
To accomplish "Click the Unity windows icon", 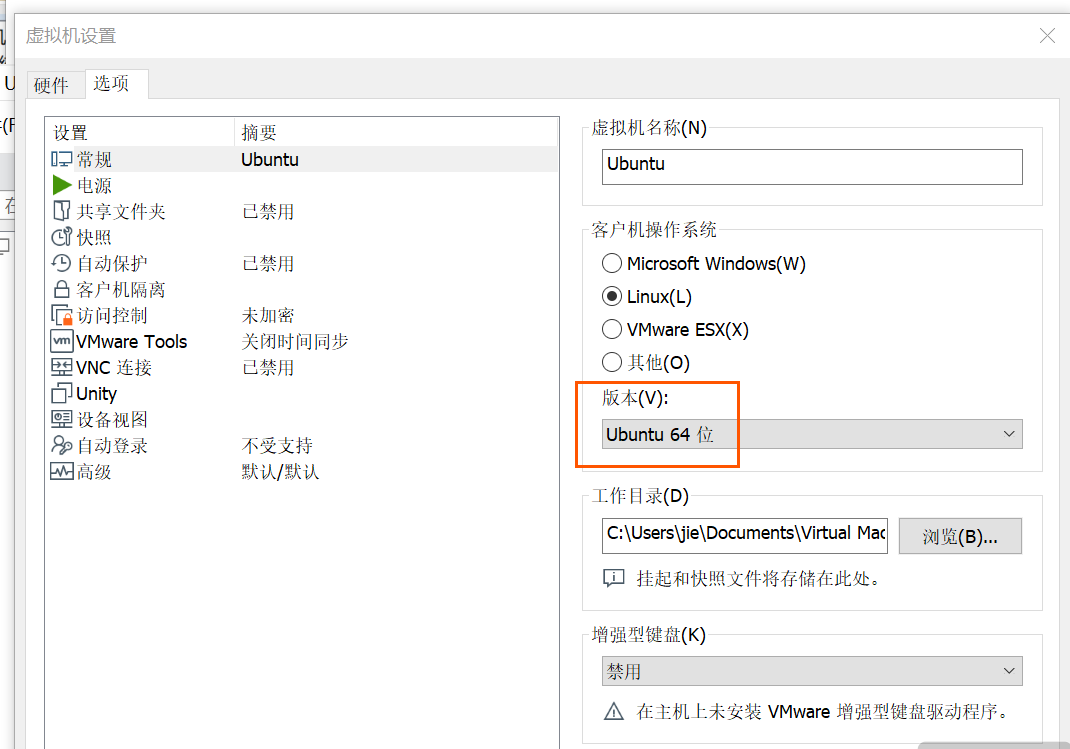I will [61, 394].
